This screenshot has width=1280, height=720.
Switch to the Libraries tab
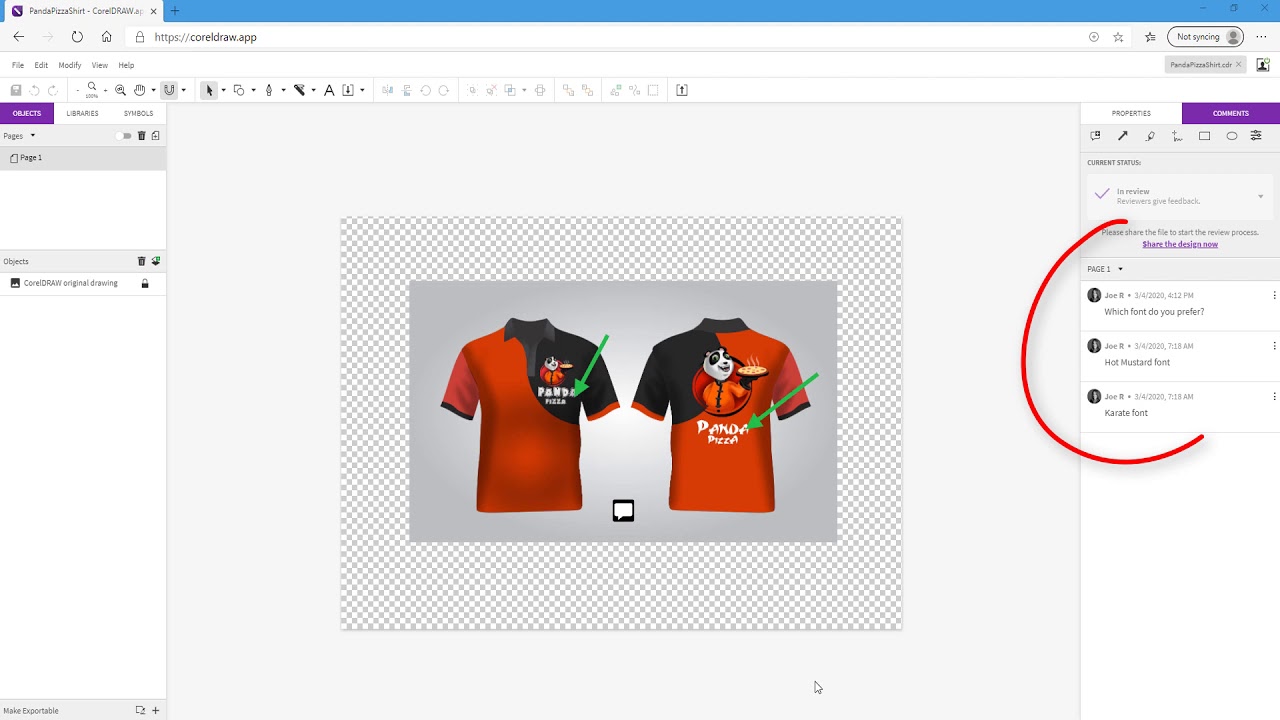[x=82, y=113]
